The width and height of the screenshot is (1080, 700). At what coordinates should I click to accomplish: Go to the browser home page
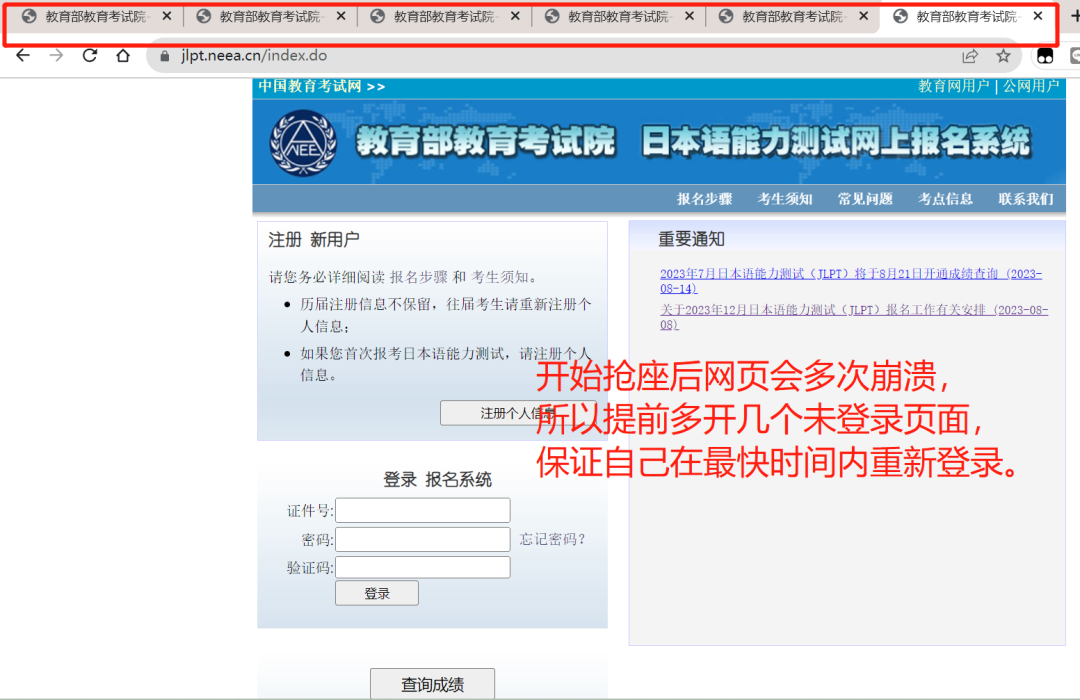[x=123, y=56]
